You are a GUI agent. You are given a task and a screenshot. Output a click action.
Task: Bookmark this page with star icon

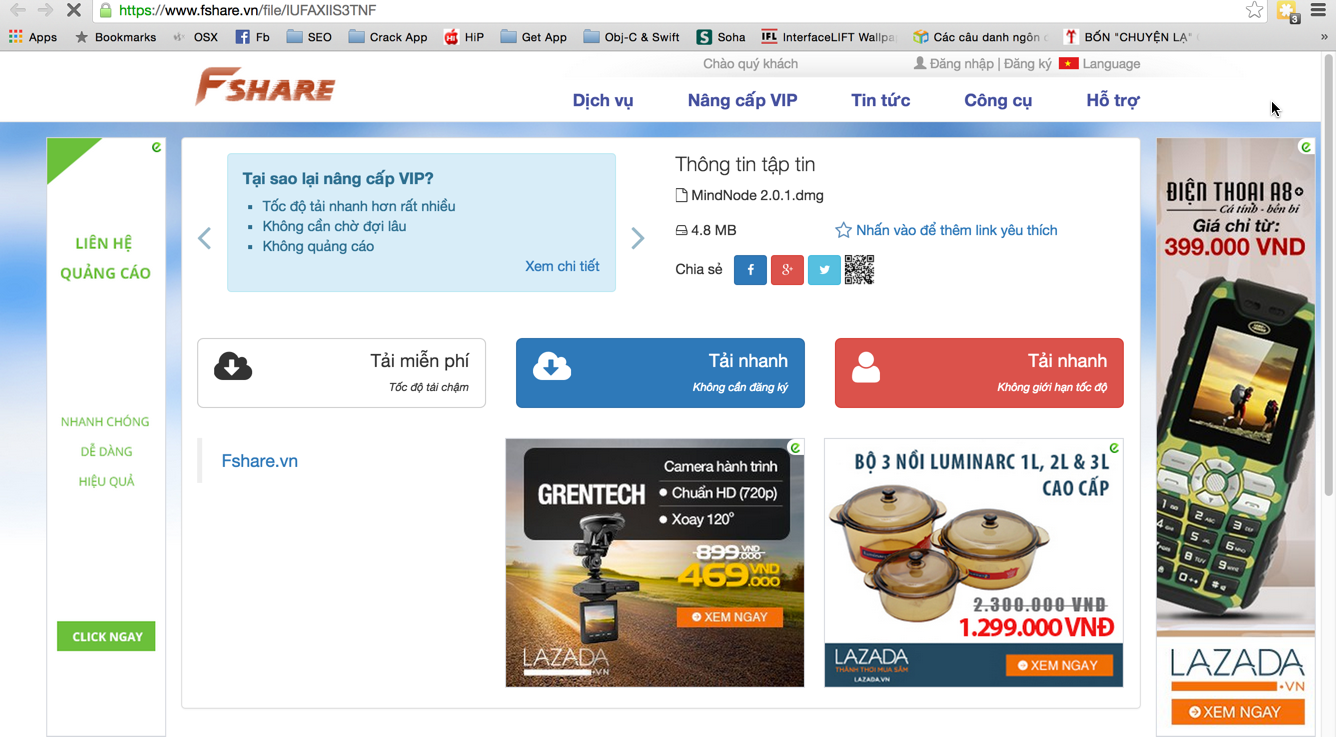(x=1254, y=10)
